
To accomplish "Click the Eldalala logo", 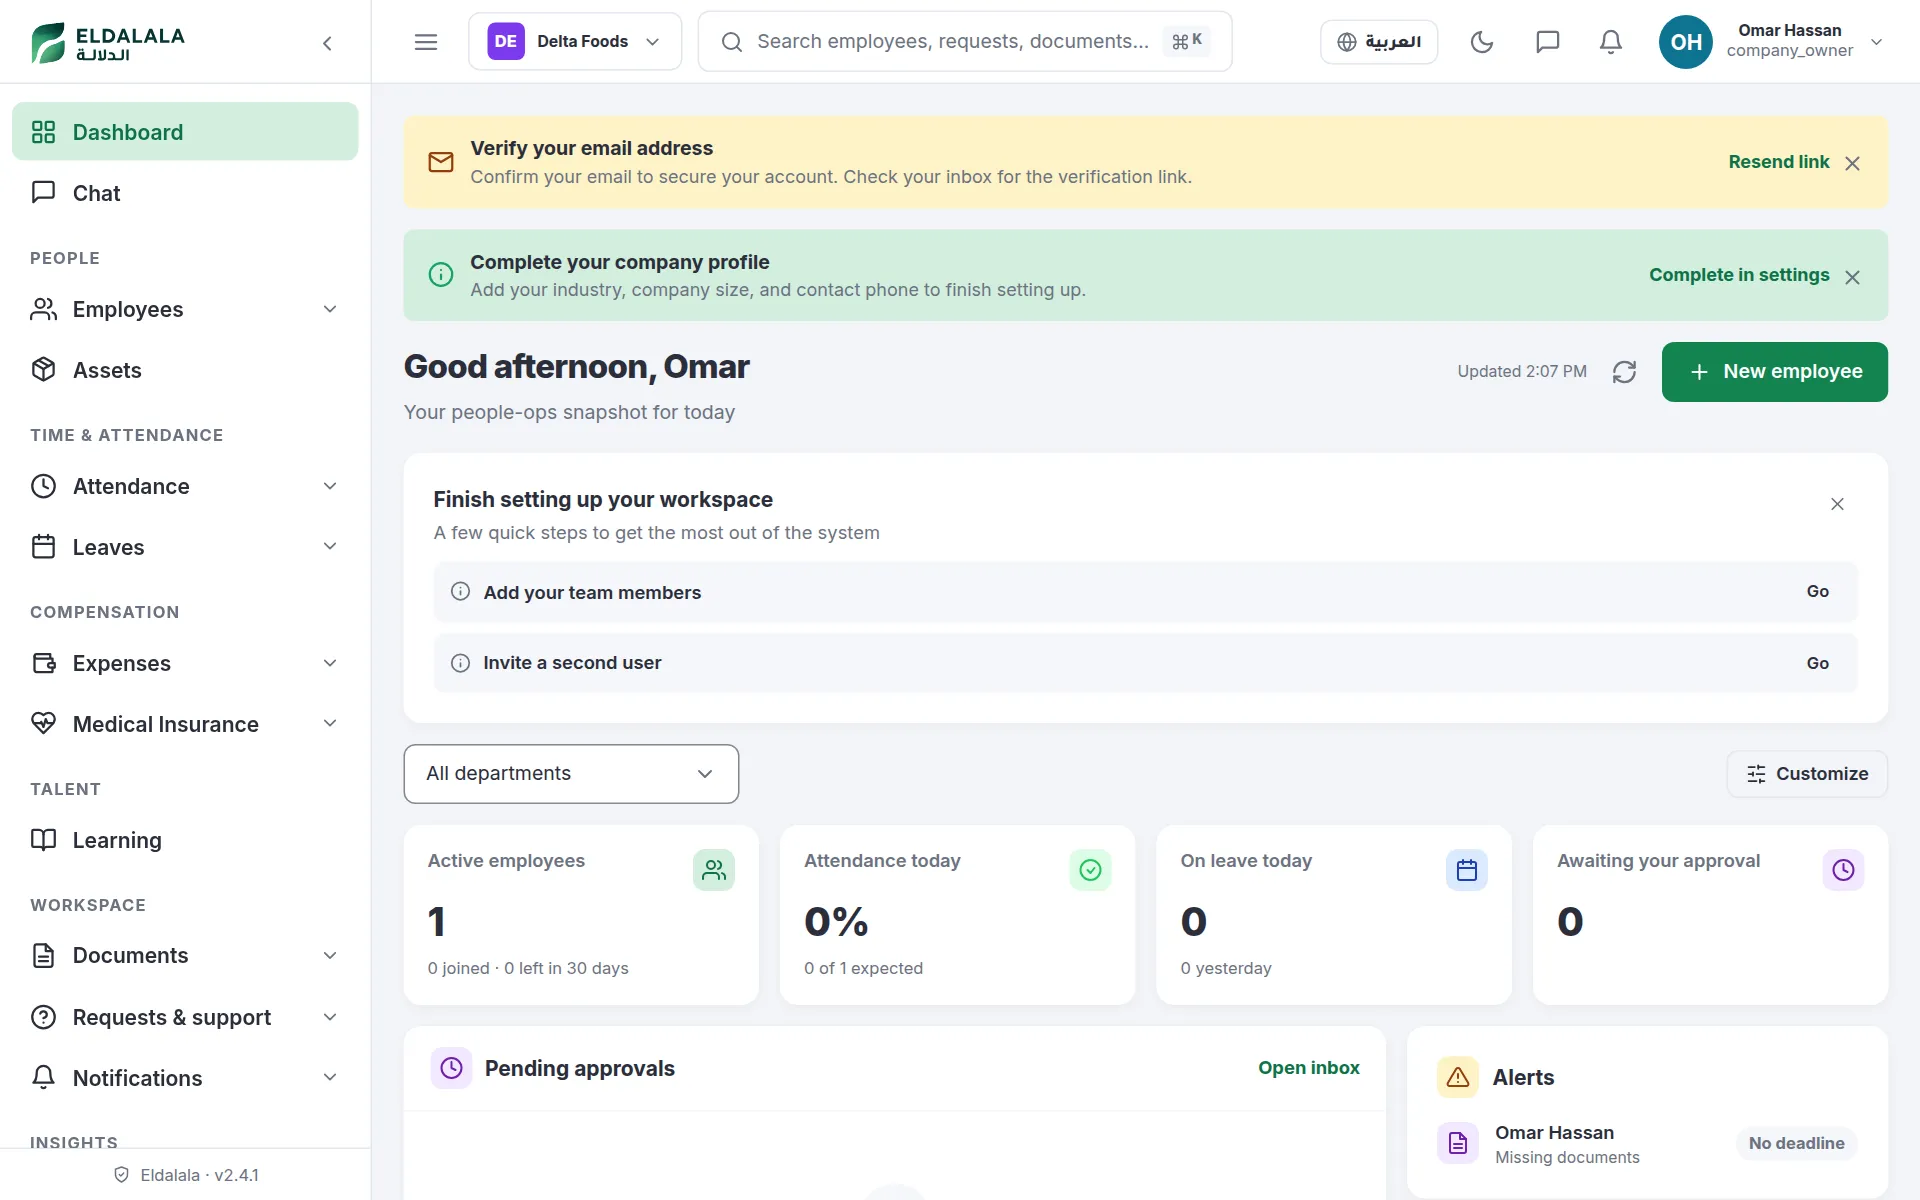I will (108, 42).
